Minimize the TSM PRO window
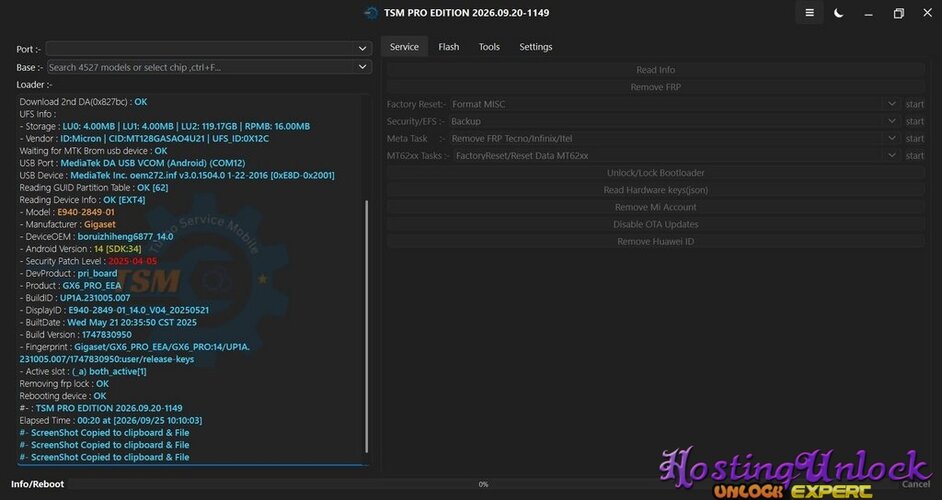The height and width of the screenshot is (500, 942). pyautogui.click(x=868, y=13)
